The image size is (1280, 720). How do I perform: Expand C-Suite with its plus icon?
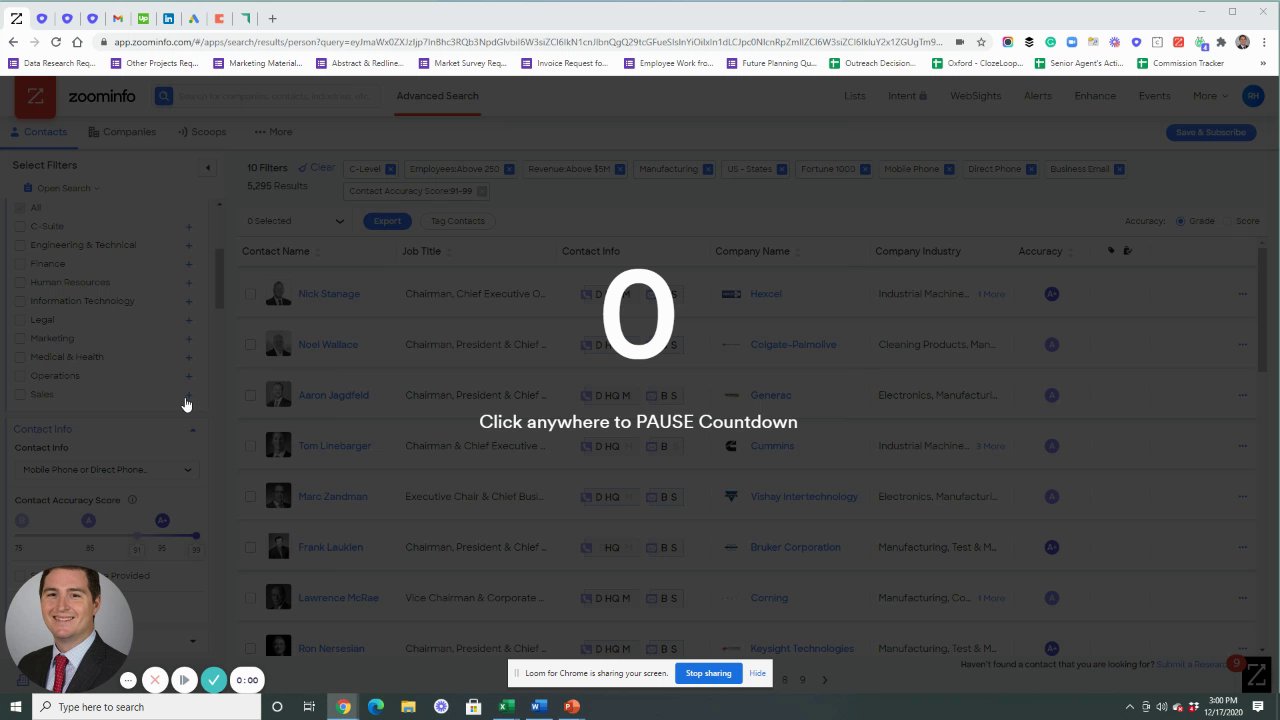[189, 227]
